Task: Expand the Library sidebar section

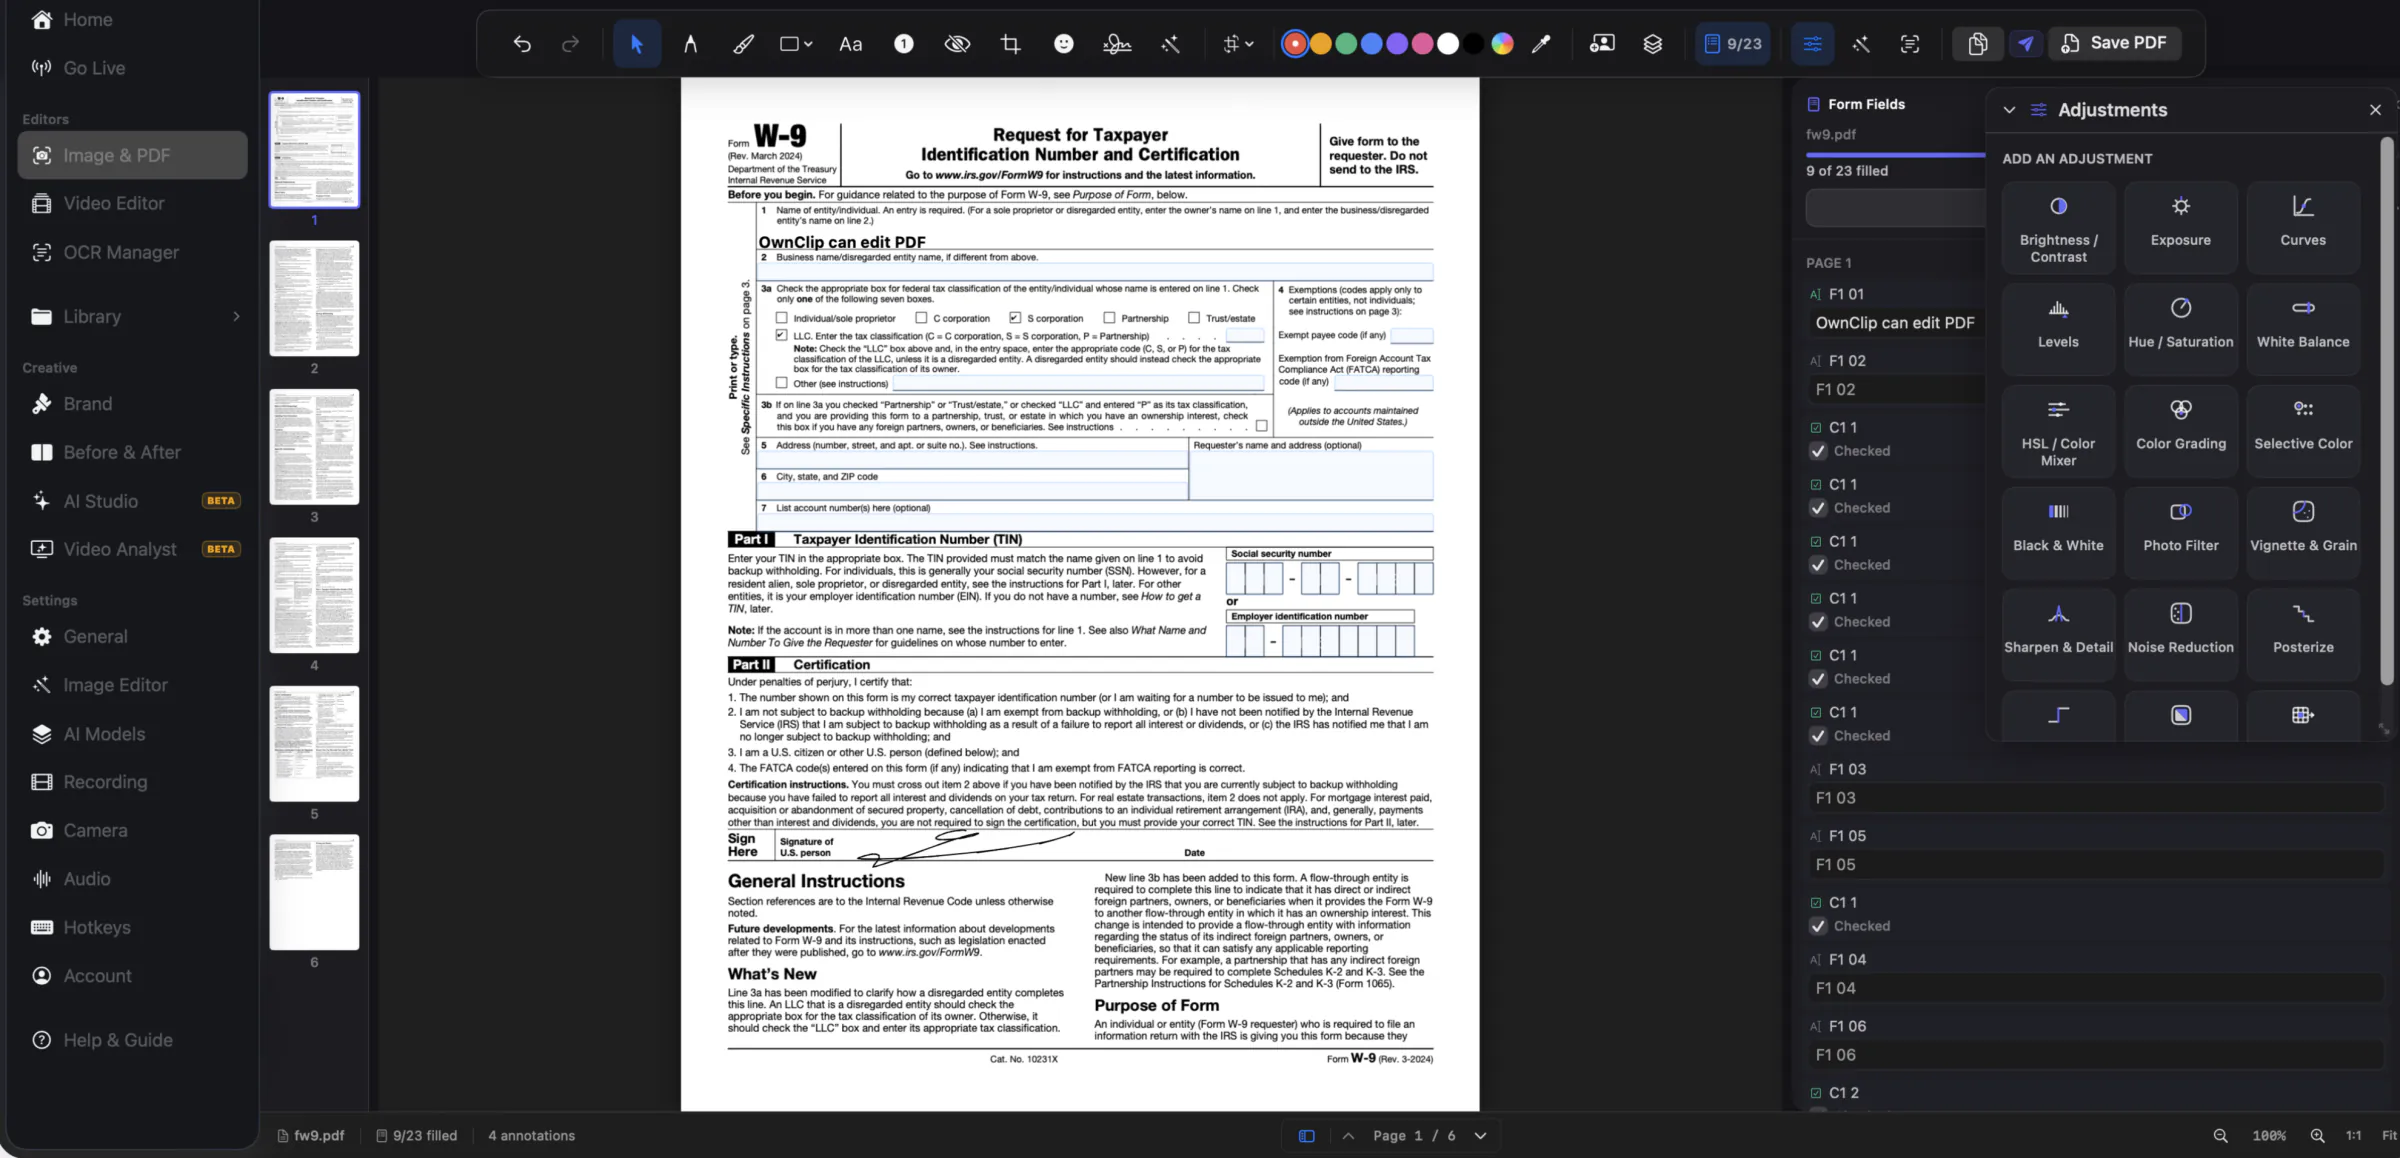Action: 236,317
